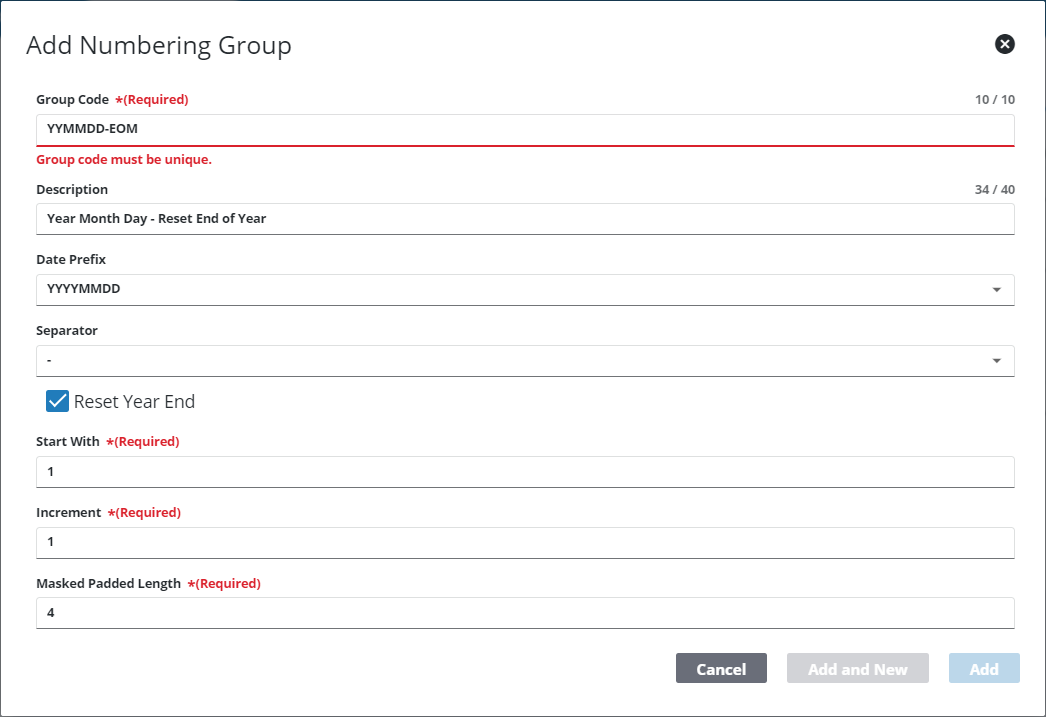Click the checkmark inside Reset Year End box

57,401
